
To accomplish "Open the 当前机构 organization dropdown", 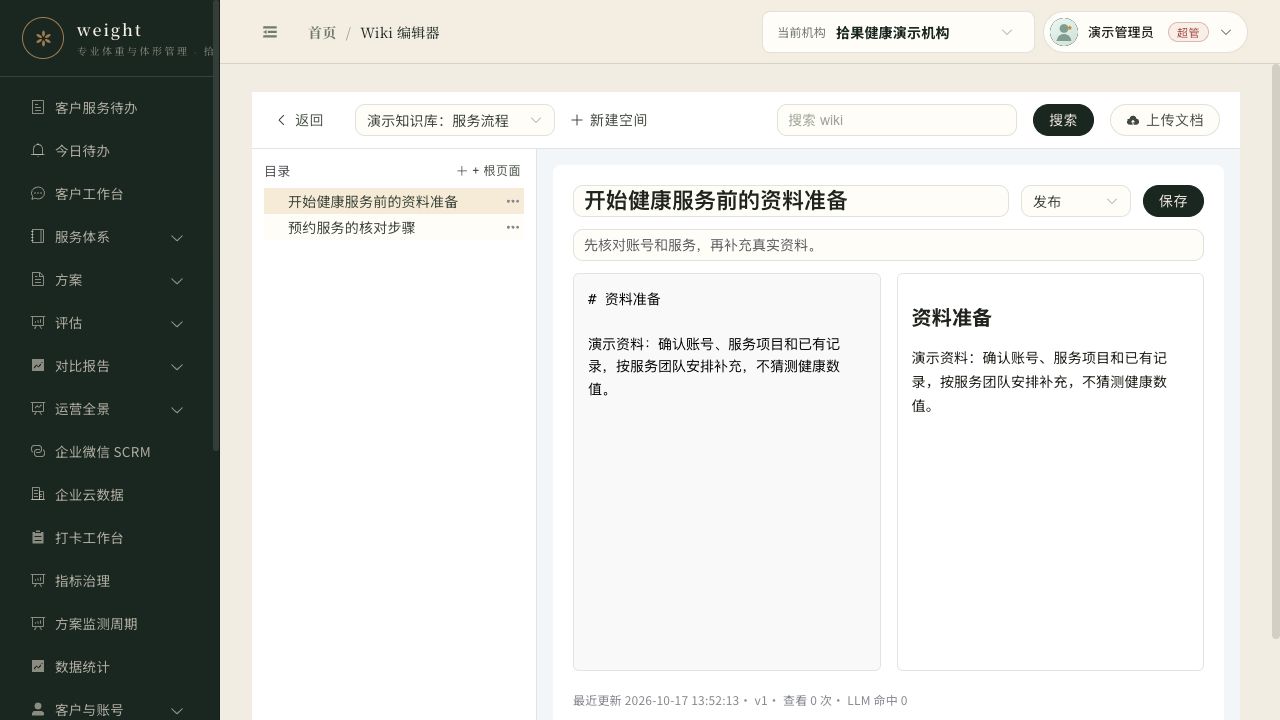I will click(898, 32).
